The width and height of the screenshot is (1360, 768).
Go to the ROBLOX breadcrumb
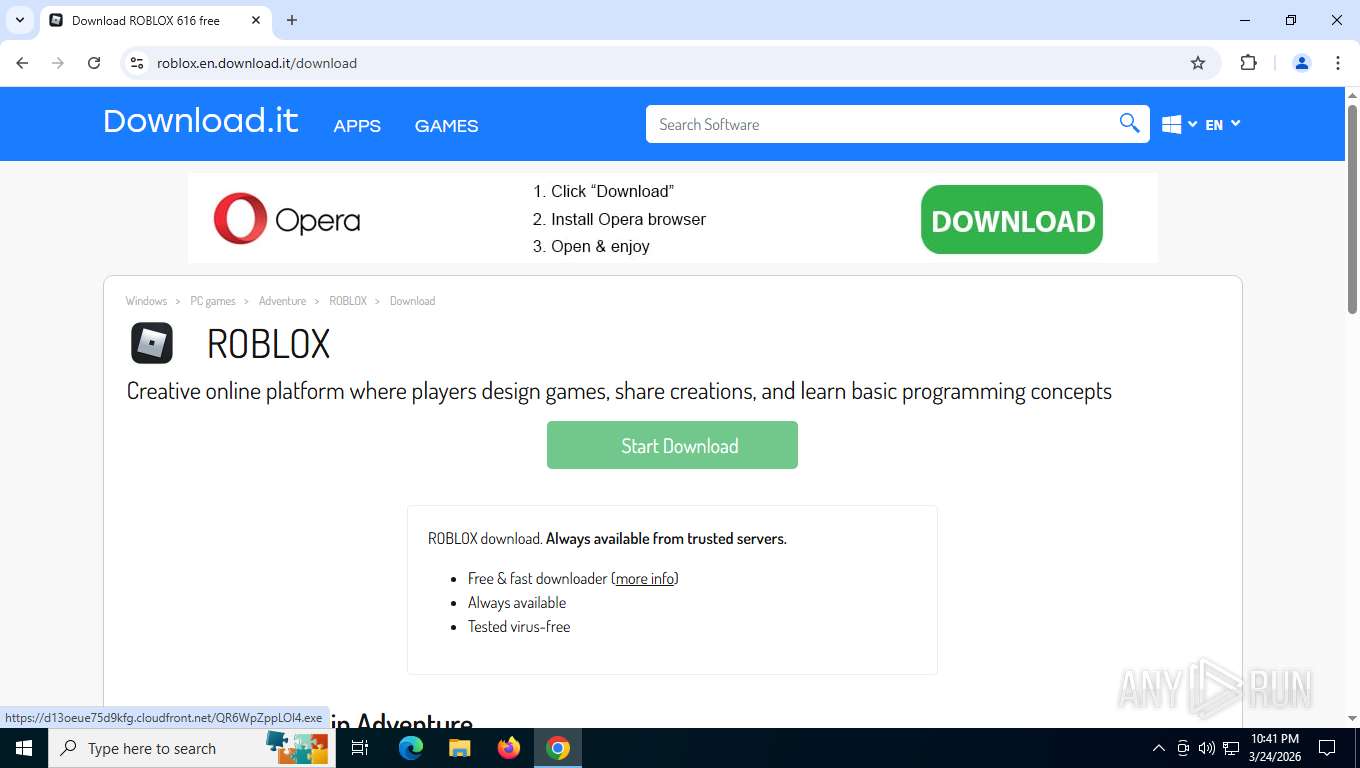point(348,301)
